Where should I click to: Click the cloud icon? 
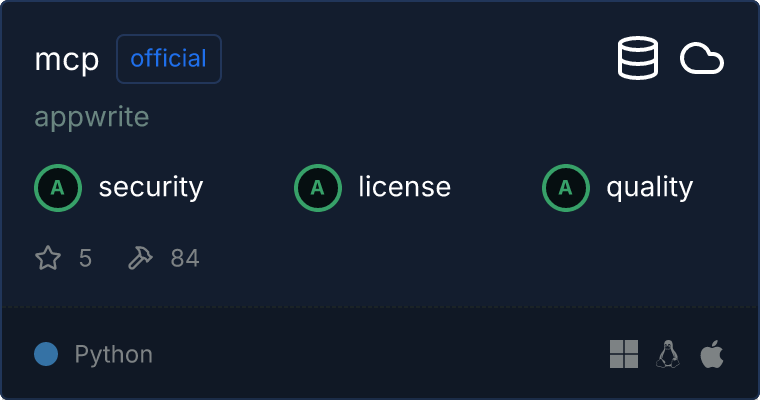tap(702, 59)
